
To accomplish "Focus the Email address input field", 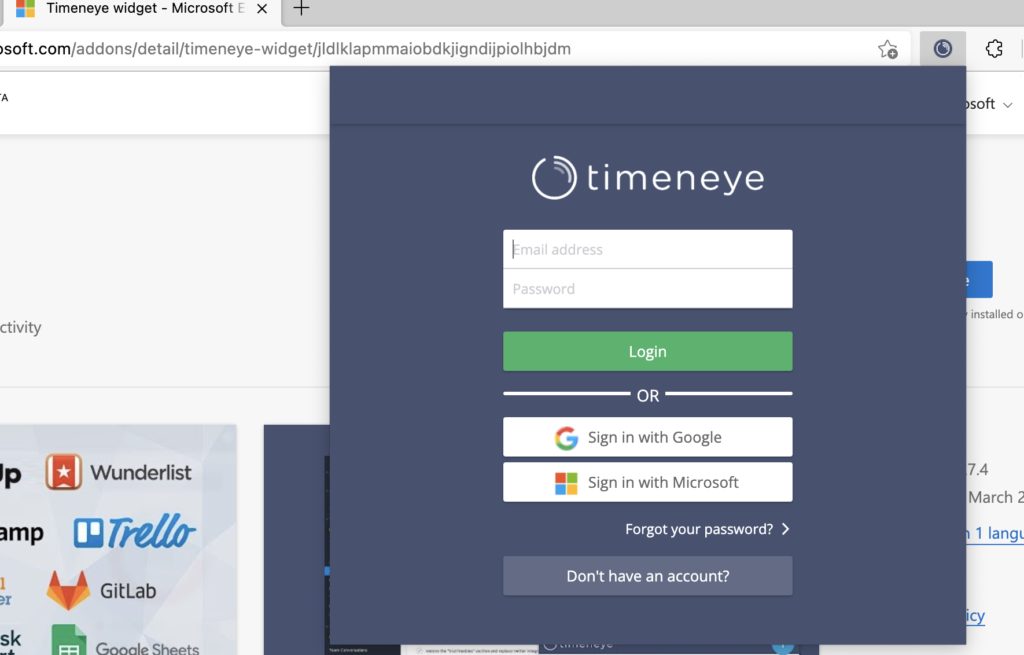I will tap(647, 249).
